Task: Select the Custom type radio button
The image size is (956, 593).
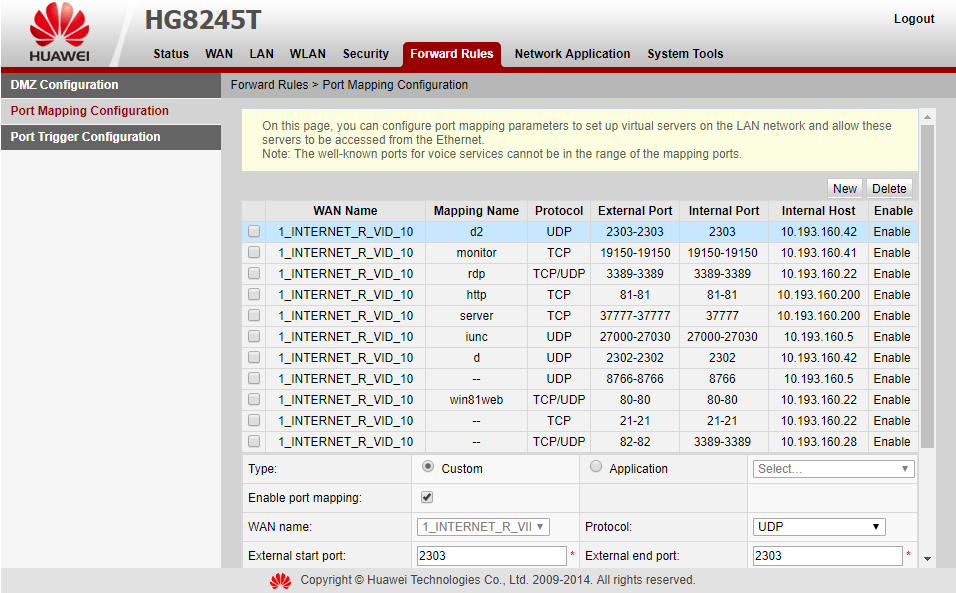Action: click(x=428, y=466)
